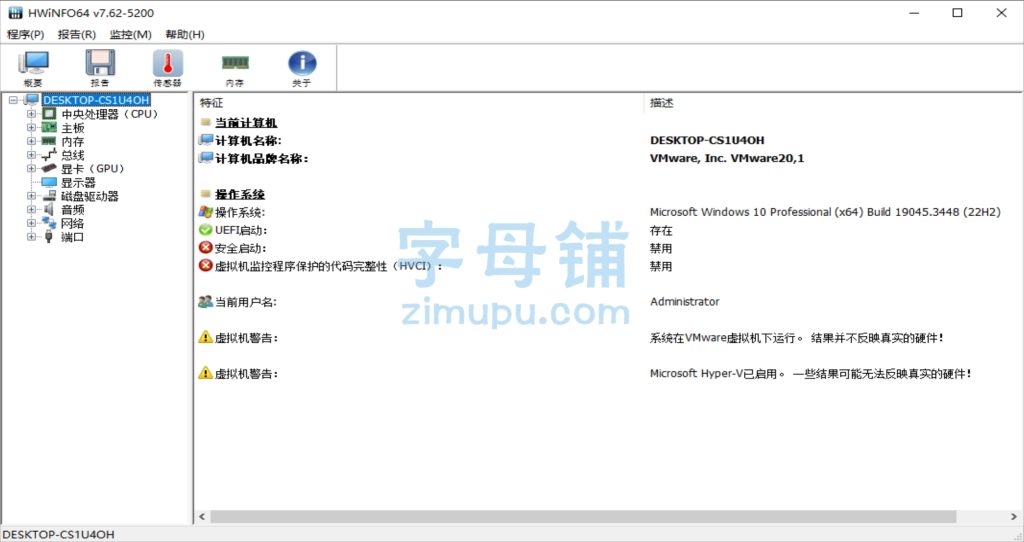Select the 网络 network tree item

pos(72,224)
